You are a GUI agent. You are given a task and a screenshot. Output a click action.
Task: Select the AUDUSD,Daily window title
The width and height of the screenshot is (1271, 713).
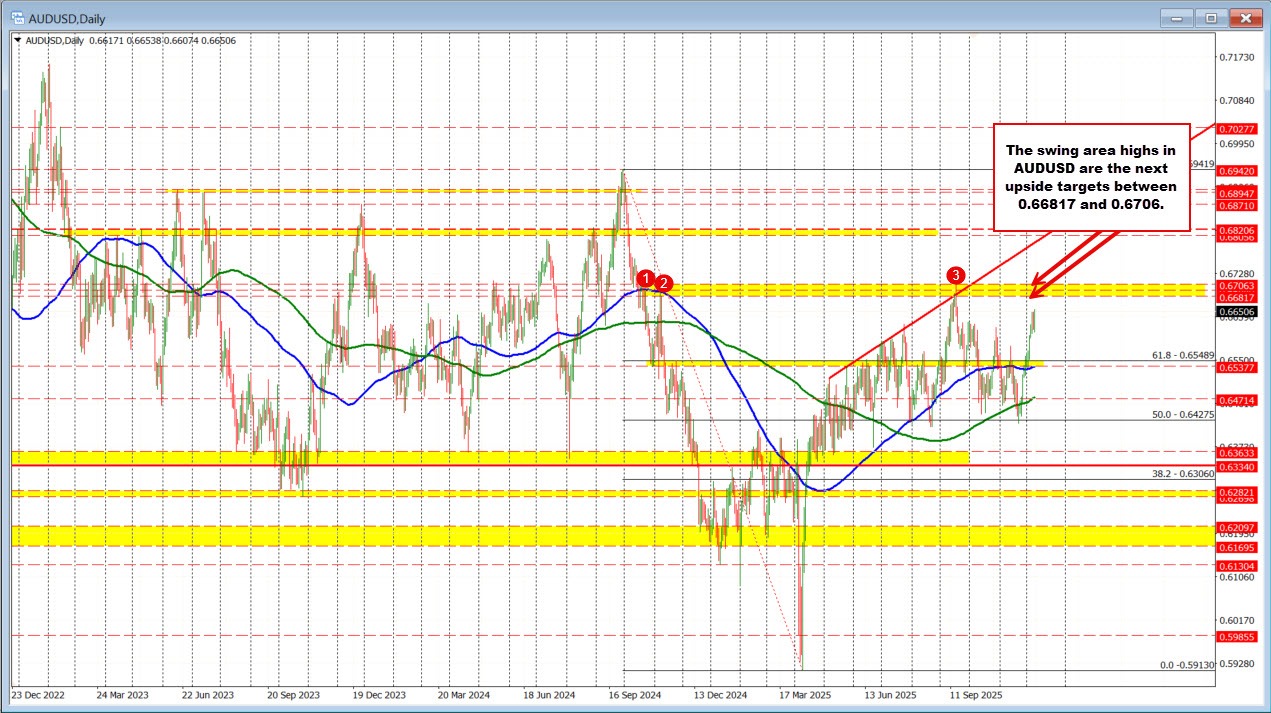click(x=68, y=17)
